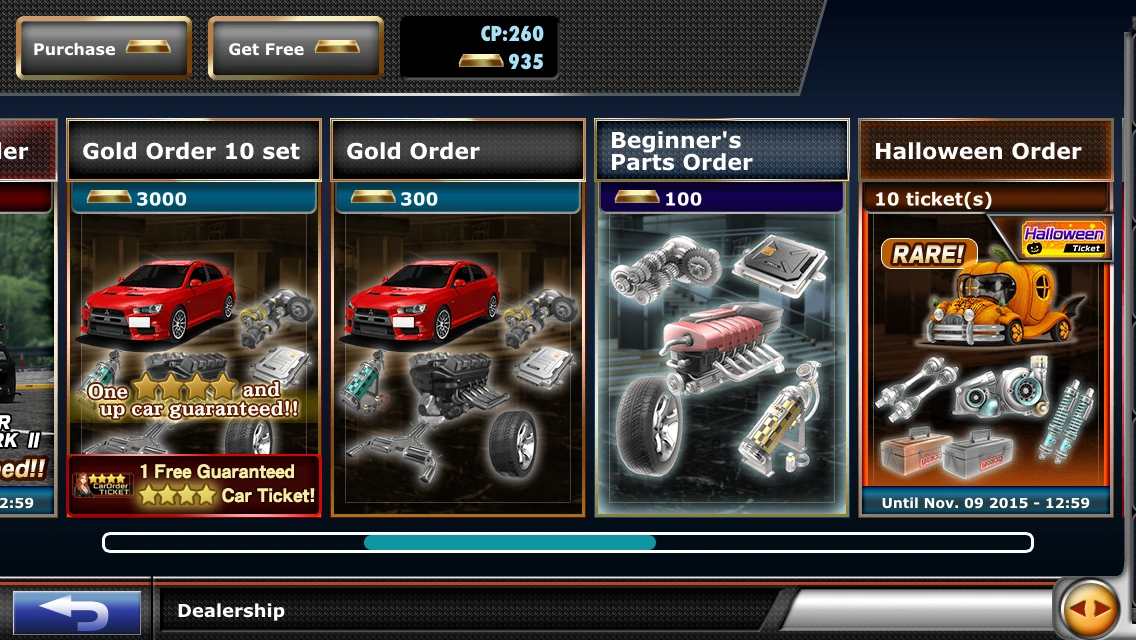
Task: Click the gold bar icon on Get Free button
Action: 337,47
